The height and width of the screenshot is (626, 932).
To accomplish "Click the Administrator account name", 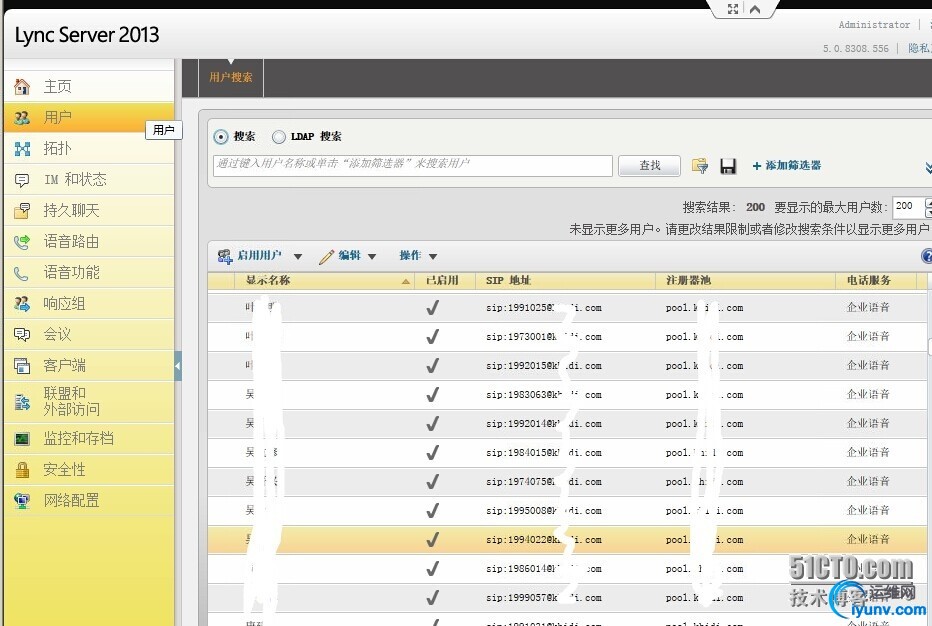I will pos(874,25).
